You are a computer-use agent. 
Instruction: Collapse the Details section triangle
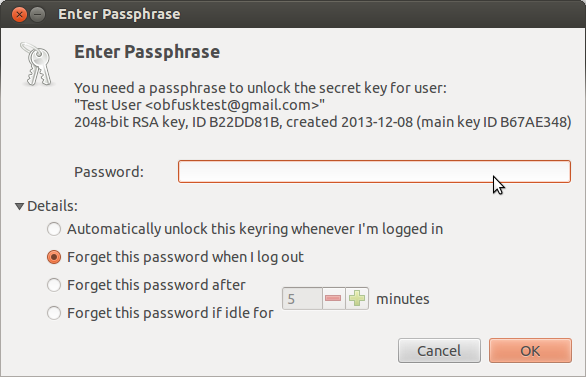19,206
